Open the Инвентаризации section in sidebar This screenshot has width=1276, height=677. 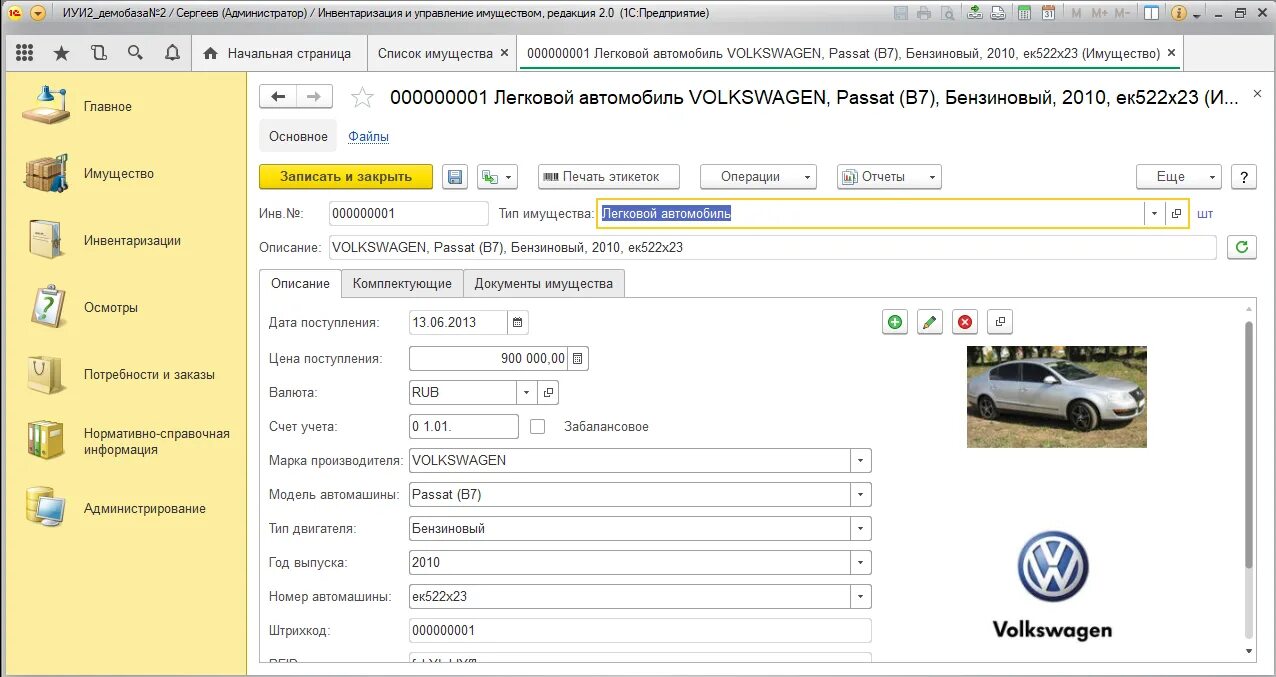click(x=132, y=241)
